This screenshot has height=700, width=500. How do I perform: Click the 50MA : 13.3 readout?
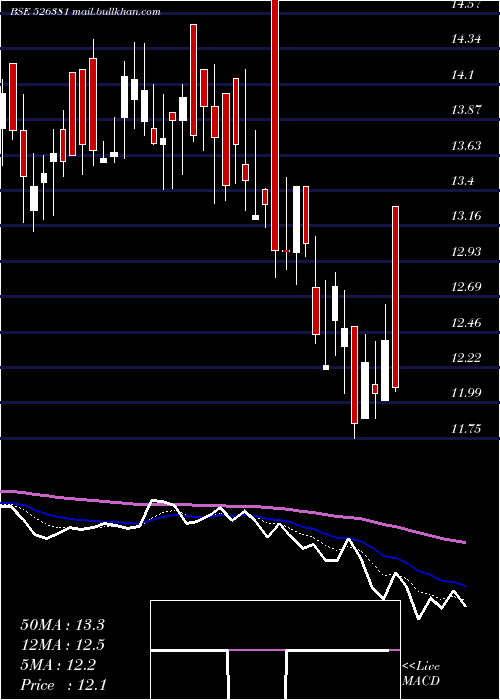tap(62, 625)
